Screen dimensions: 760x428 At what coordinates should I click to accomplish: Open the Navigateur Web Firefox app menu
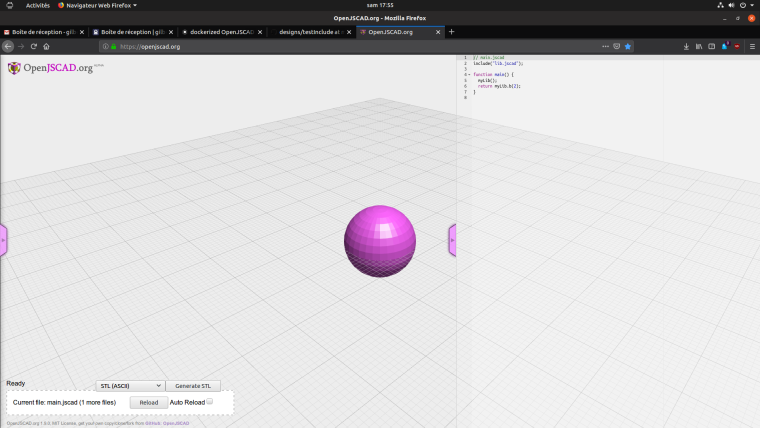pyautogui.click(x=97, y=5)
